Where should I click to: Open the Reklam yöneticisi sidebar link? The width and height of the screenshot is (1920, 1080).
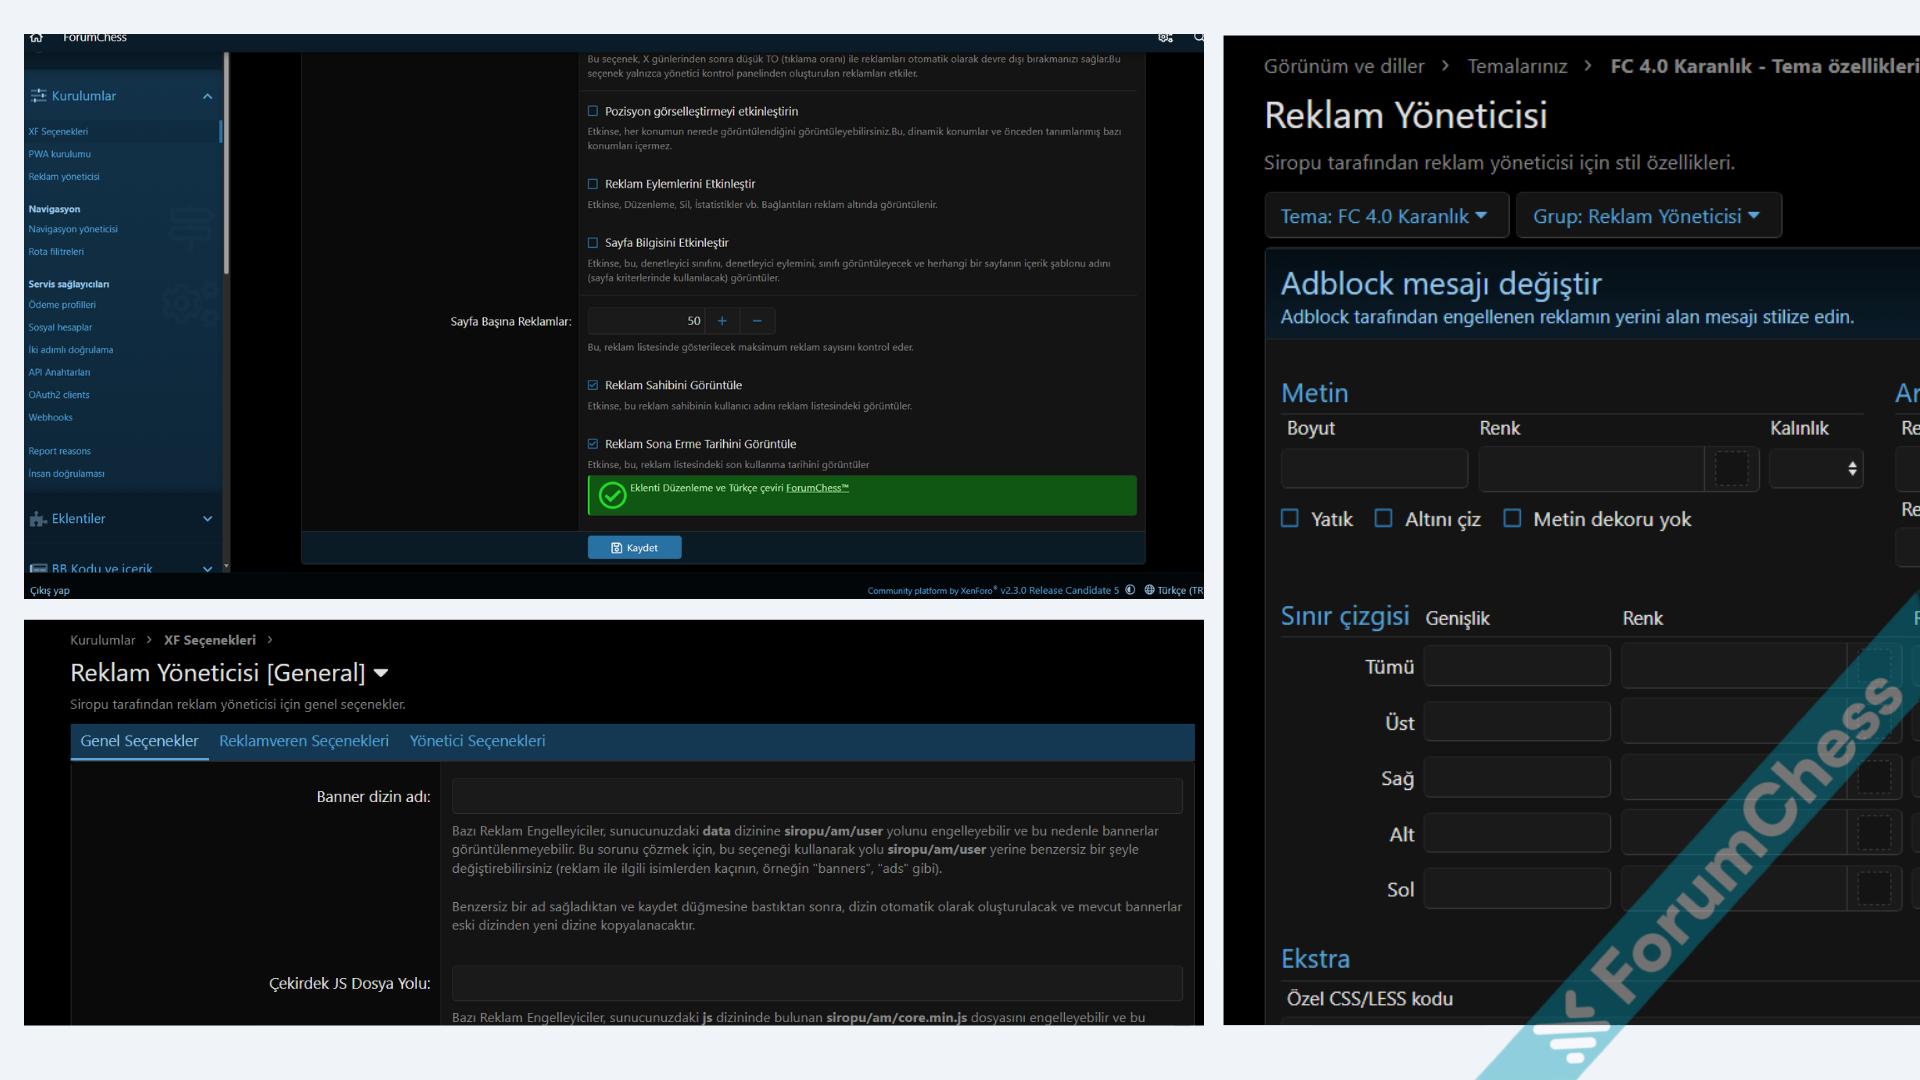click(x=64, y=177)
